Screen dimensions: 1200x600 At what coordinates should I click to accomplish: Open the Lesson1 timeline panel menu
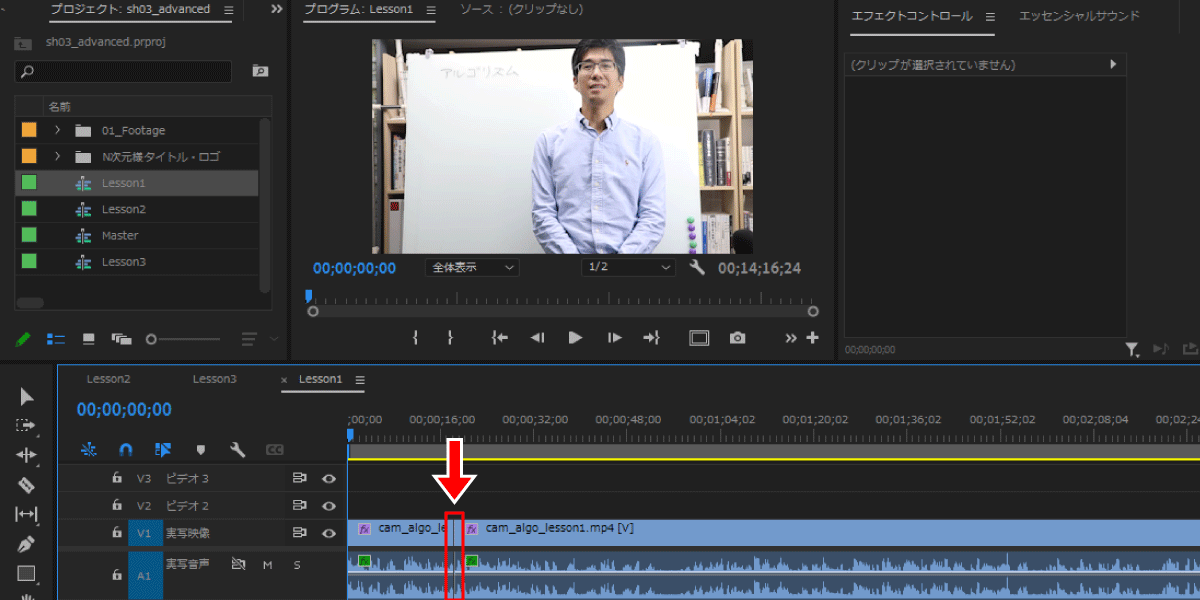[x=360, y=380]
